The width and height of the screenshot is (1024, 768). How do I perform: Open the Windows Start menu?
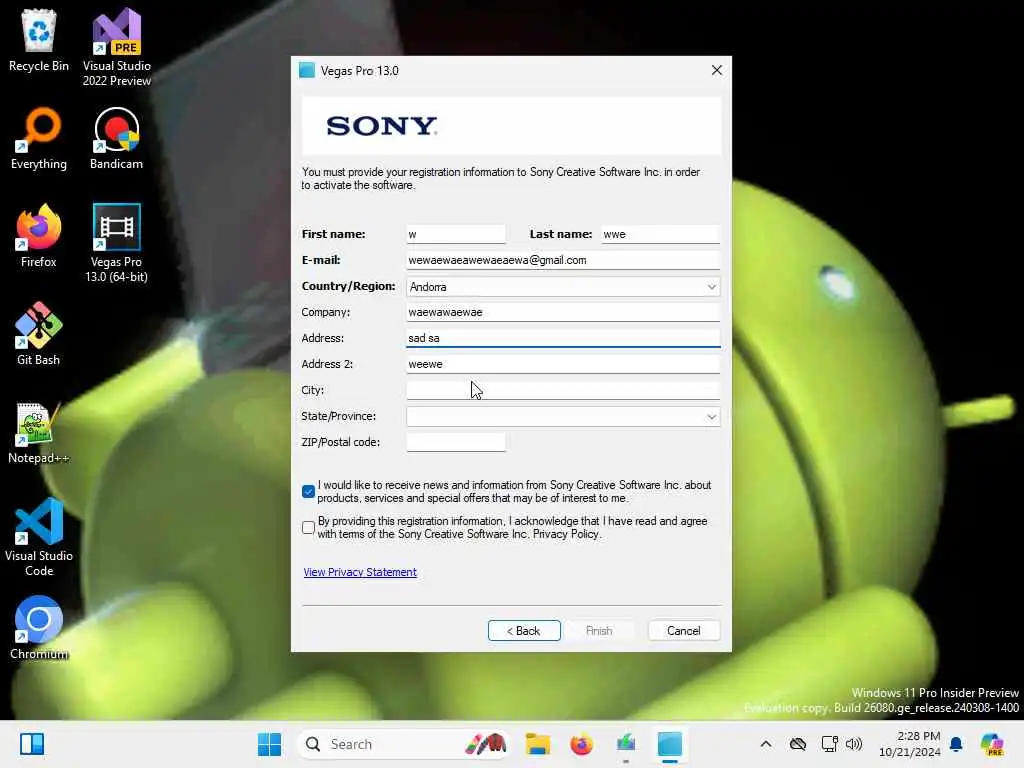[269, 744]
